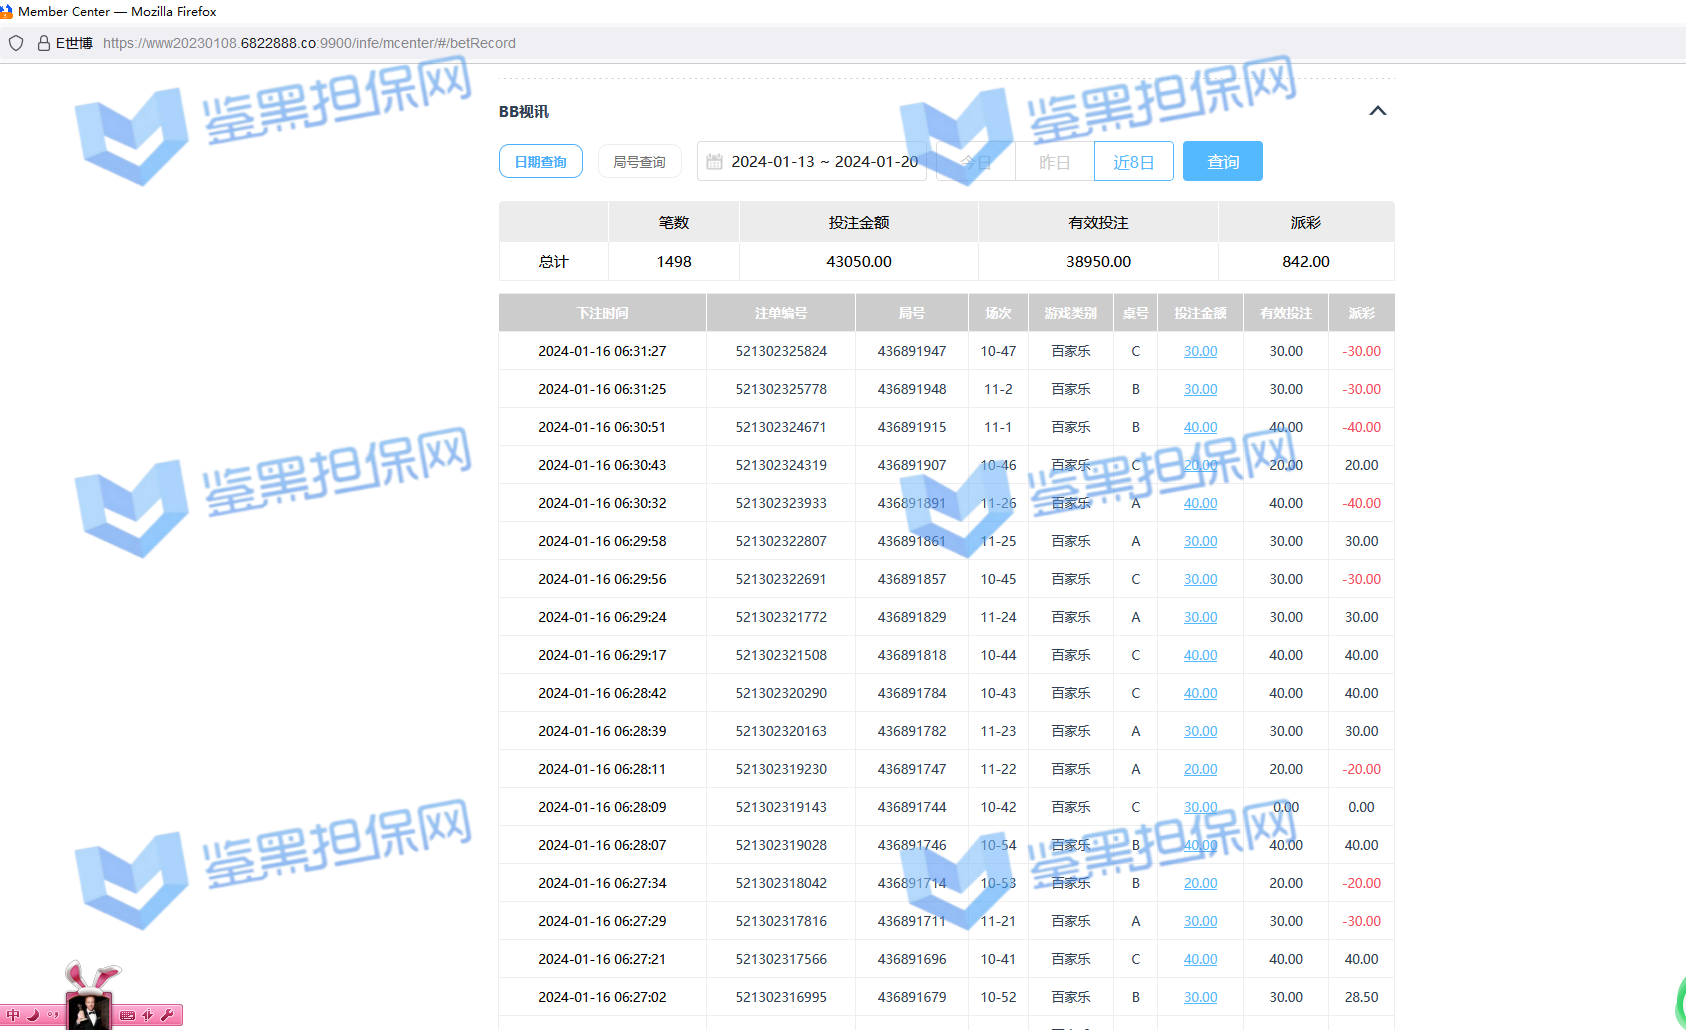Click the shield icon in the address bar
Image resolution: width=1686 pixels, height=1030 pixels.
(x=16, y=43)
